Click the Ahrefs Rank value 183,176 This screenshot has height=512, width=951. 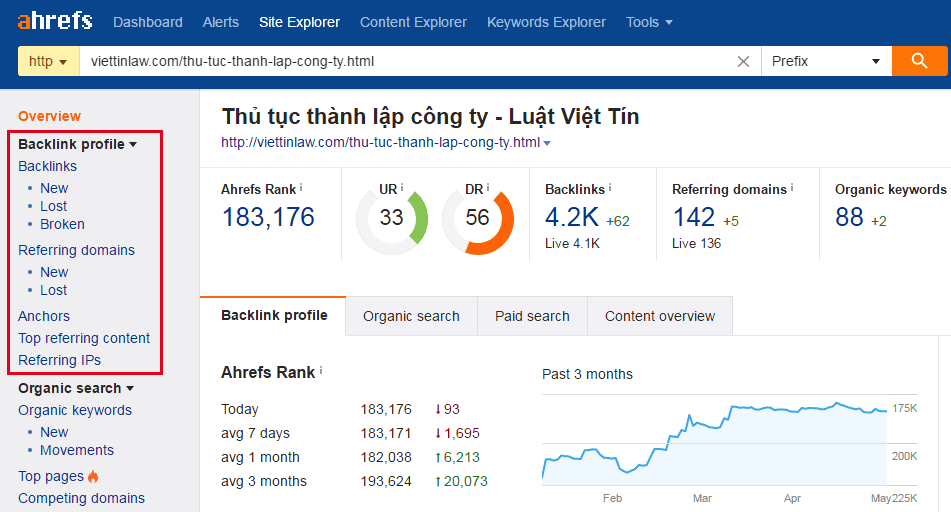point(268,217)
